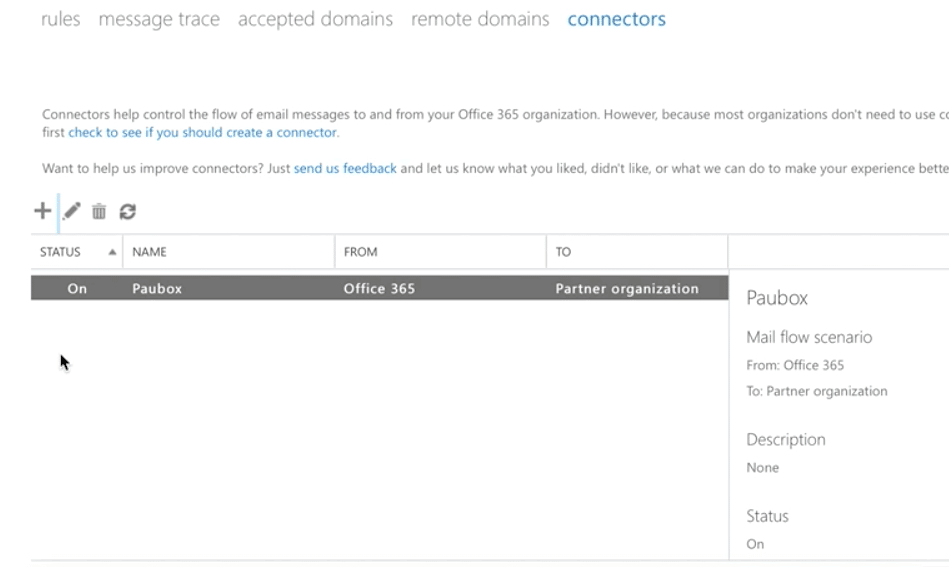The image size is (949, 567).
Task: Click the 'On' status cell of Paubox row
Action: (77, 289)
